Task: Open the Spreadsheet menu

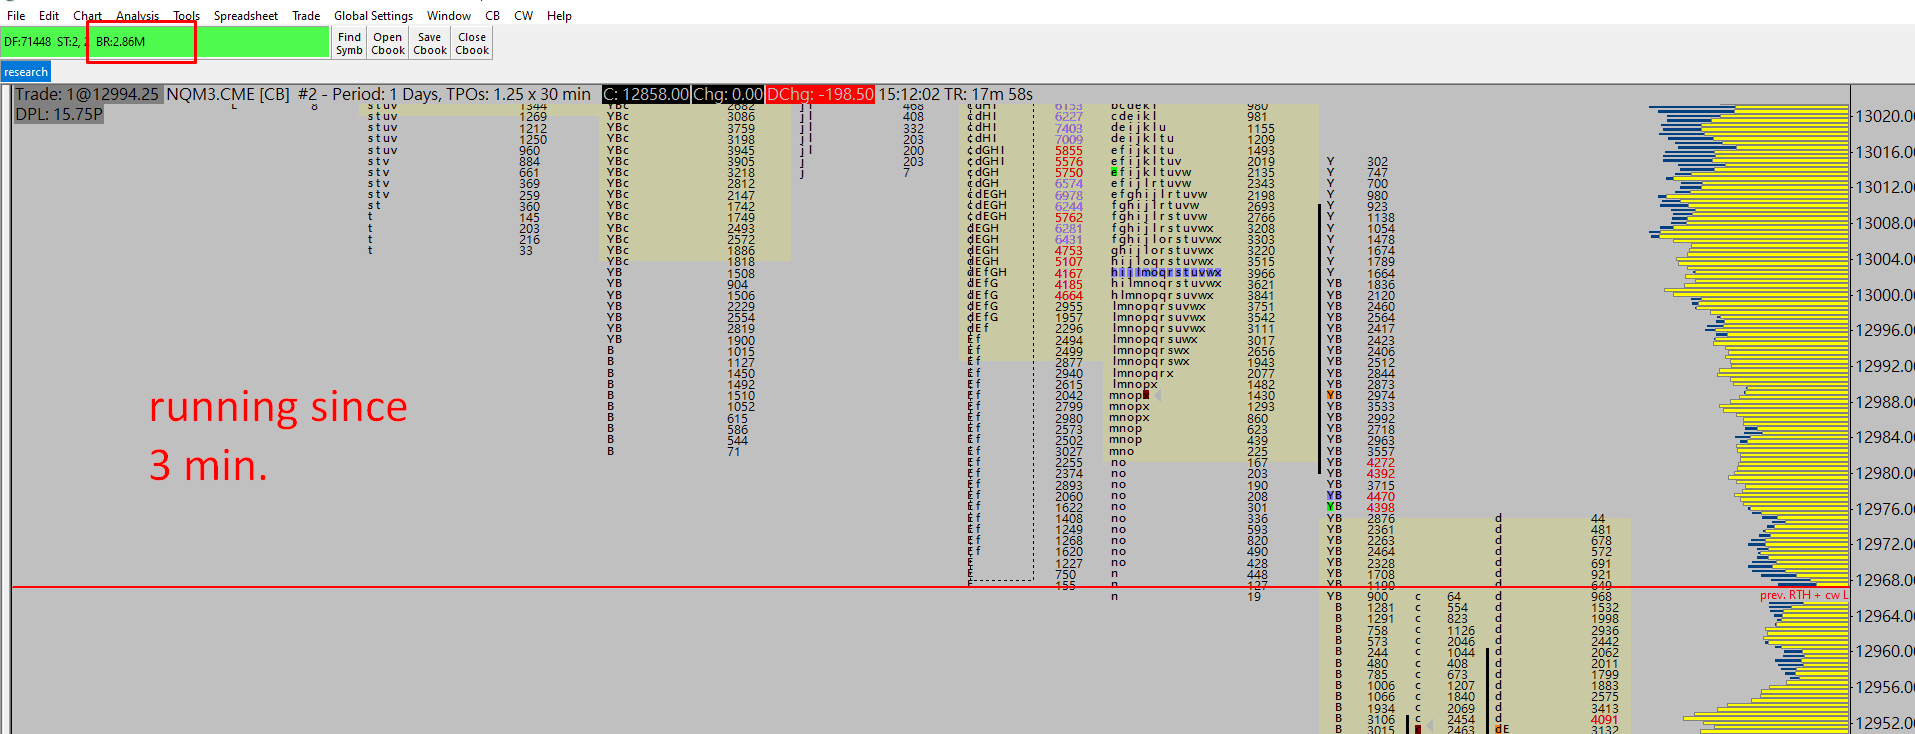Action: [246, 16]
